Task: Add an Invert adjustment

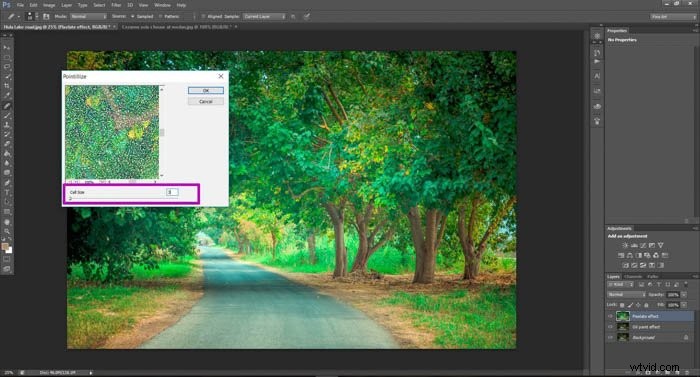Action: pos(625,265)
